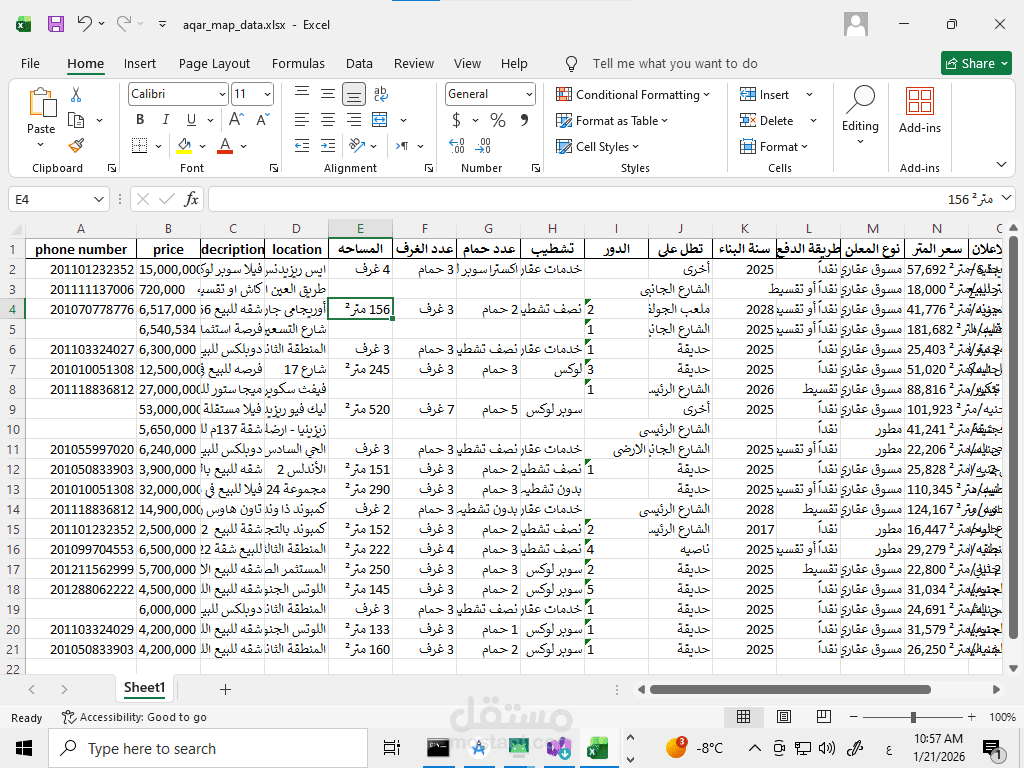Open the font size 11 dropdown
1024x768 pixels.
[267, 95]
